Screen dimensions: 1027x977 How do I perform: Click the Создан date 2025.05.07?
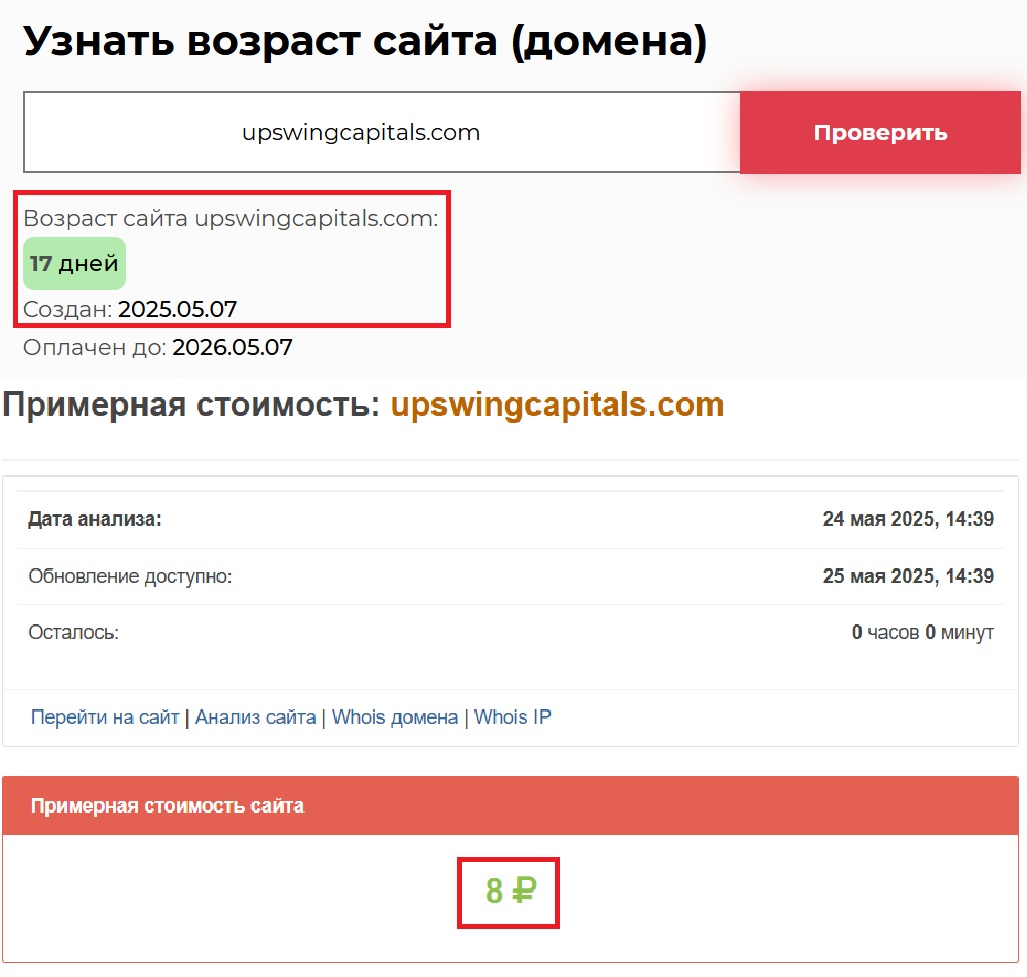(177, 309)
